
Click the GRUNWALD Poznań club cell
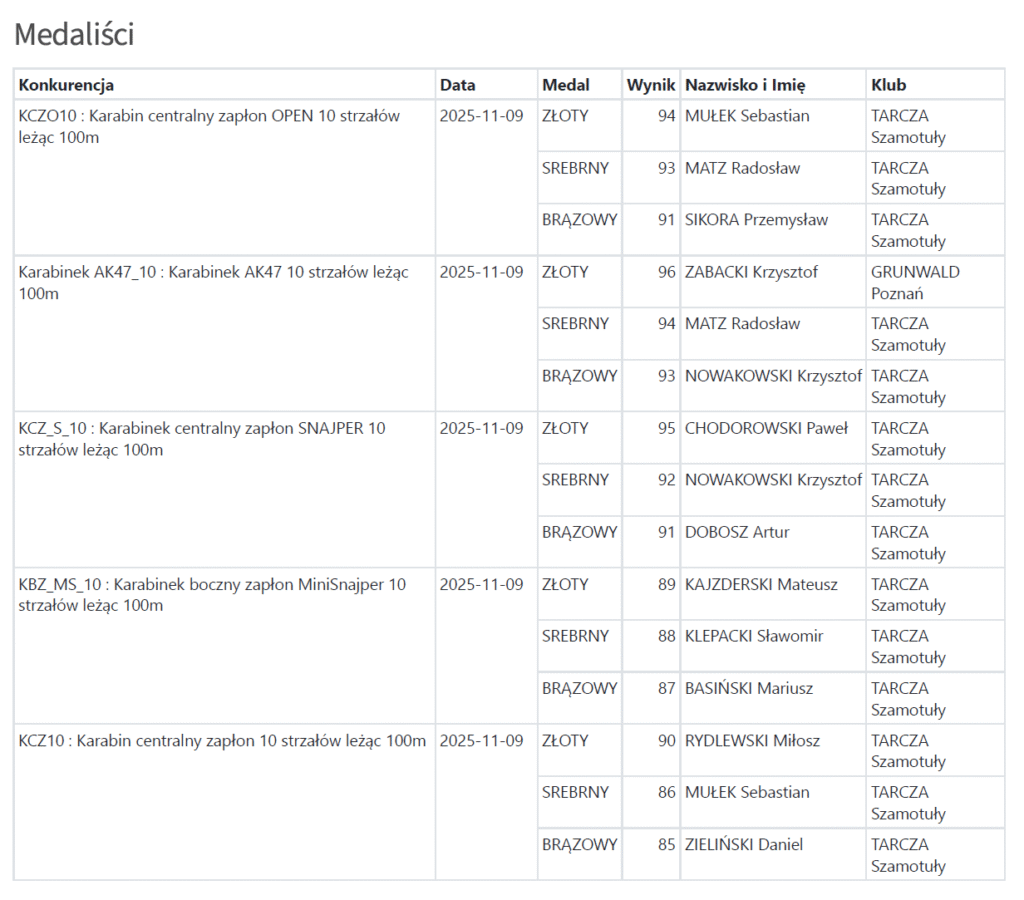tap(915, 283)
